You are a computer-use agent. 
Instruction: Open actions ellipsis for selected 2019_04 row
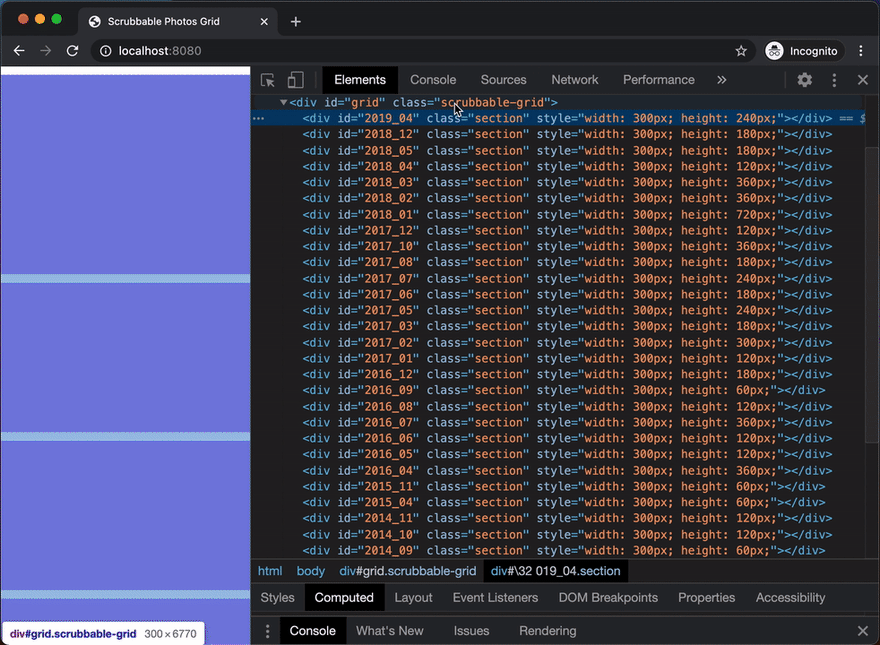259,118
